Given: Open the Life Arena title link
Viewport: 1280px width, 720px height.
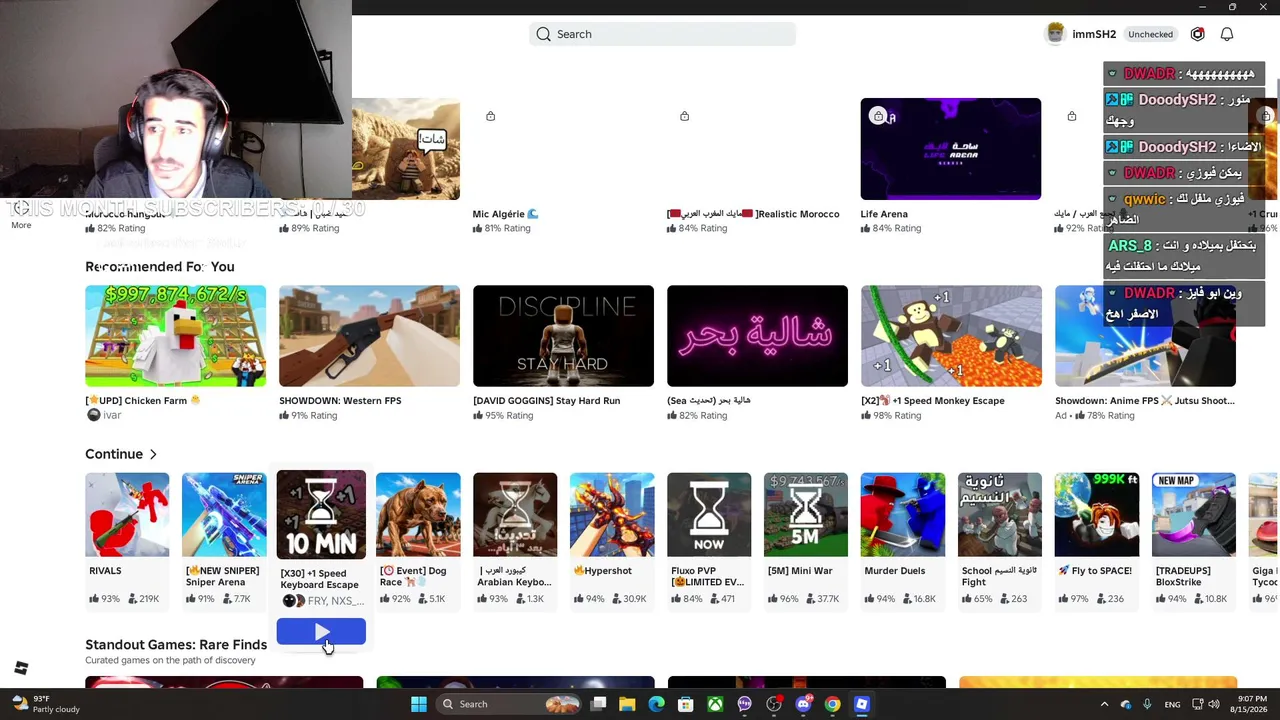Looking at the screenshot, I should (884, 214).
